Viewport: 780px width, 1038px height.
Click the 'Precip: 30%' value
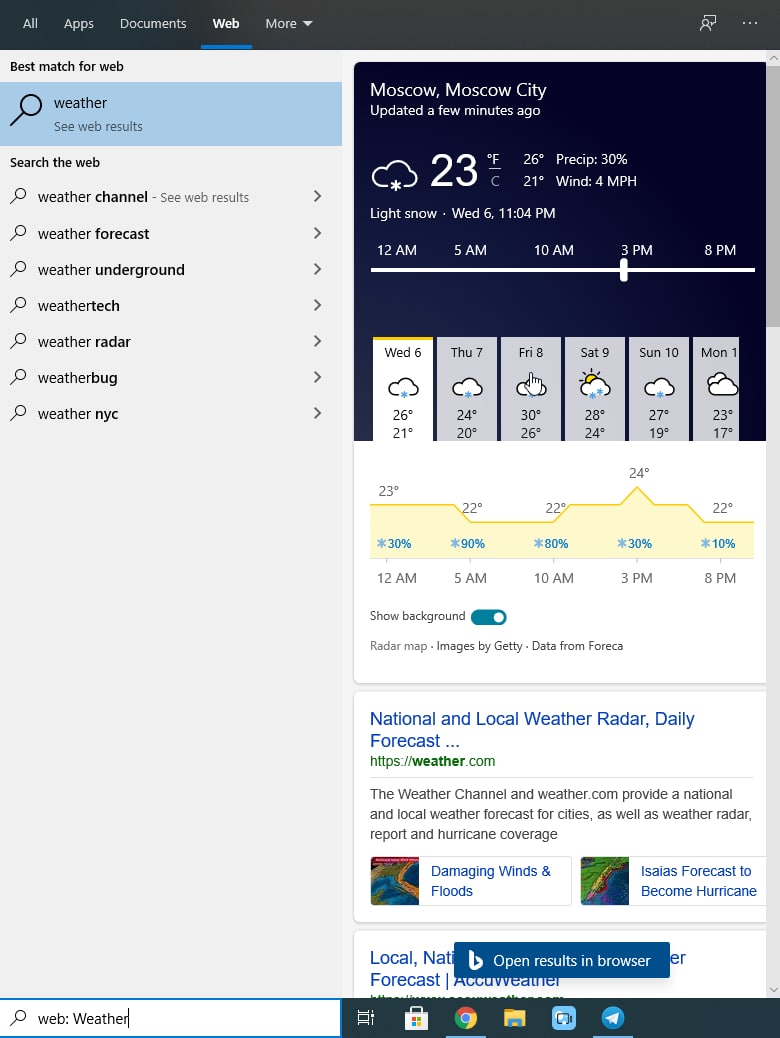tap(591, 160)
